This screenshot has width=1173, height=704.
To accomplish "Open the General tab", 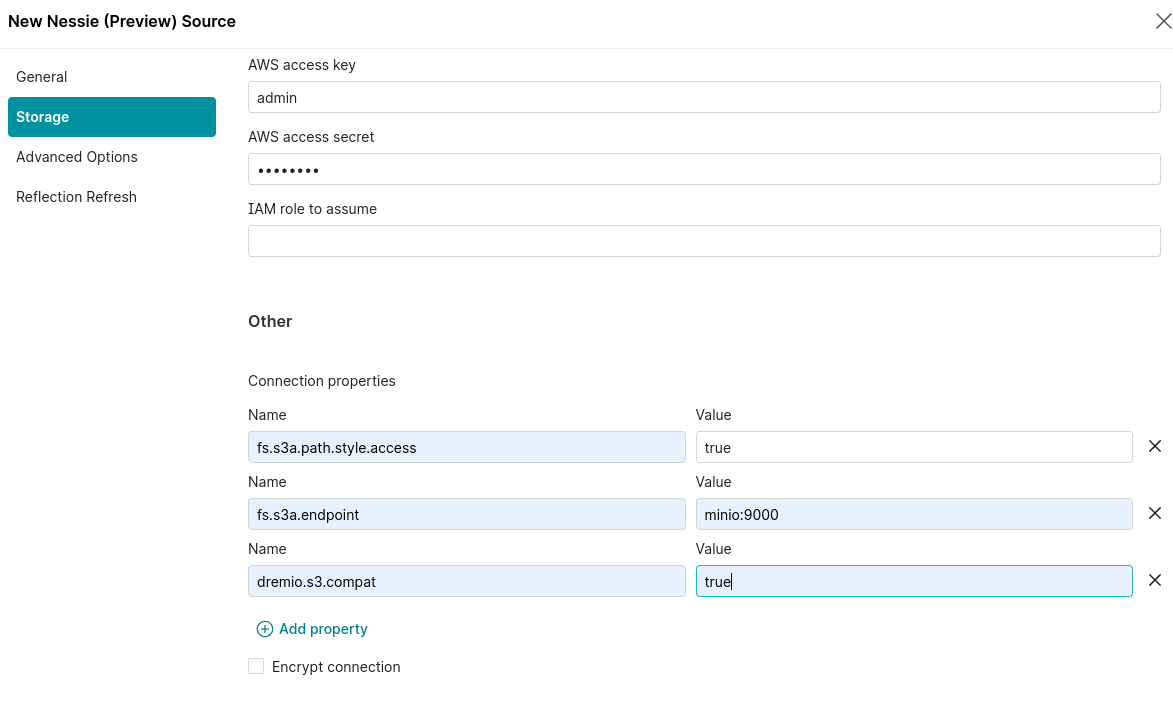I will pos(42,77).
